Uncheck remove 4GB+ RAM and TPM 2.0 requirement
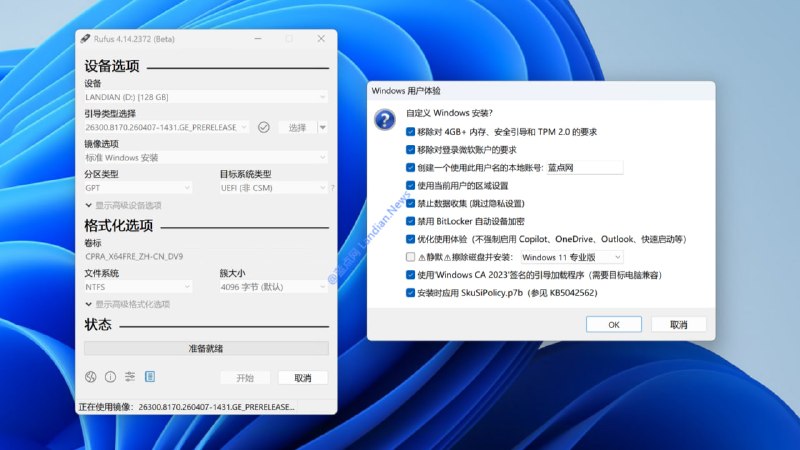The height and width of the screenshot is (450, 800). point(410,132)
